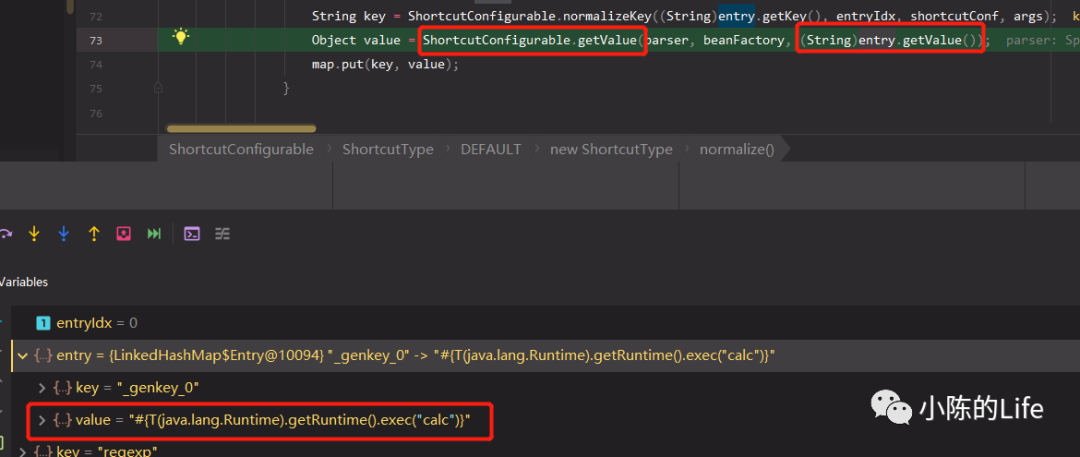Click the new ShortcutType breadcrumb
1080x457 pixels.
pos(611,149)
